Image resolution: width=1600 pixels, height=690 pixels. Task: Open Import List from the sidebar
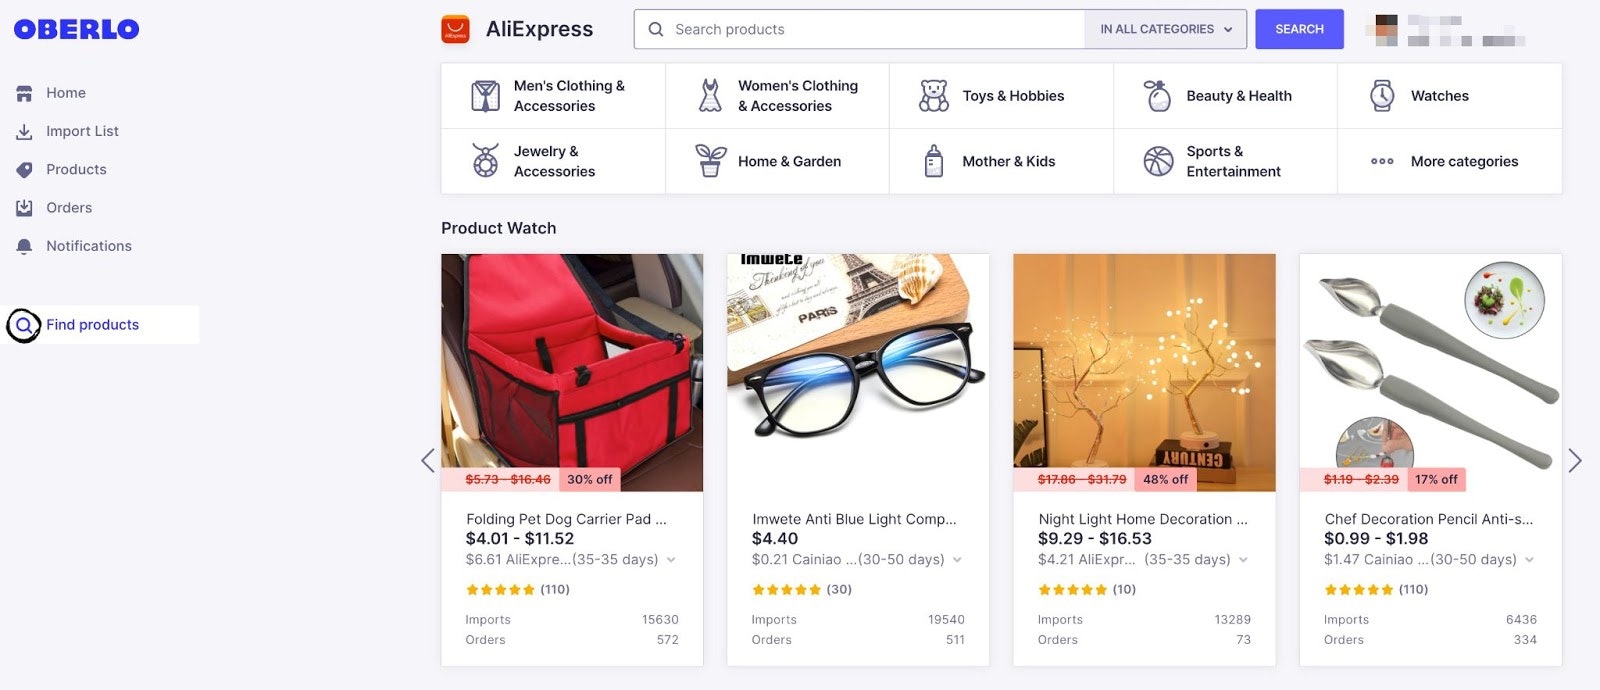tap(83, 131)
